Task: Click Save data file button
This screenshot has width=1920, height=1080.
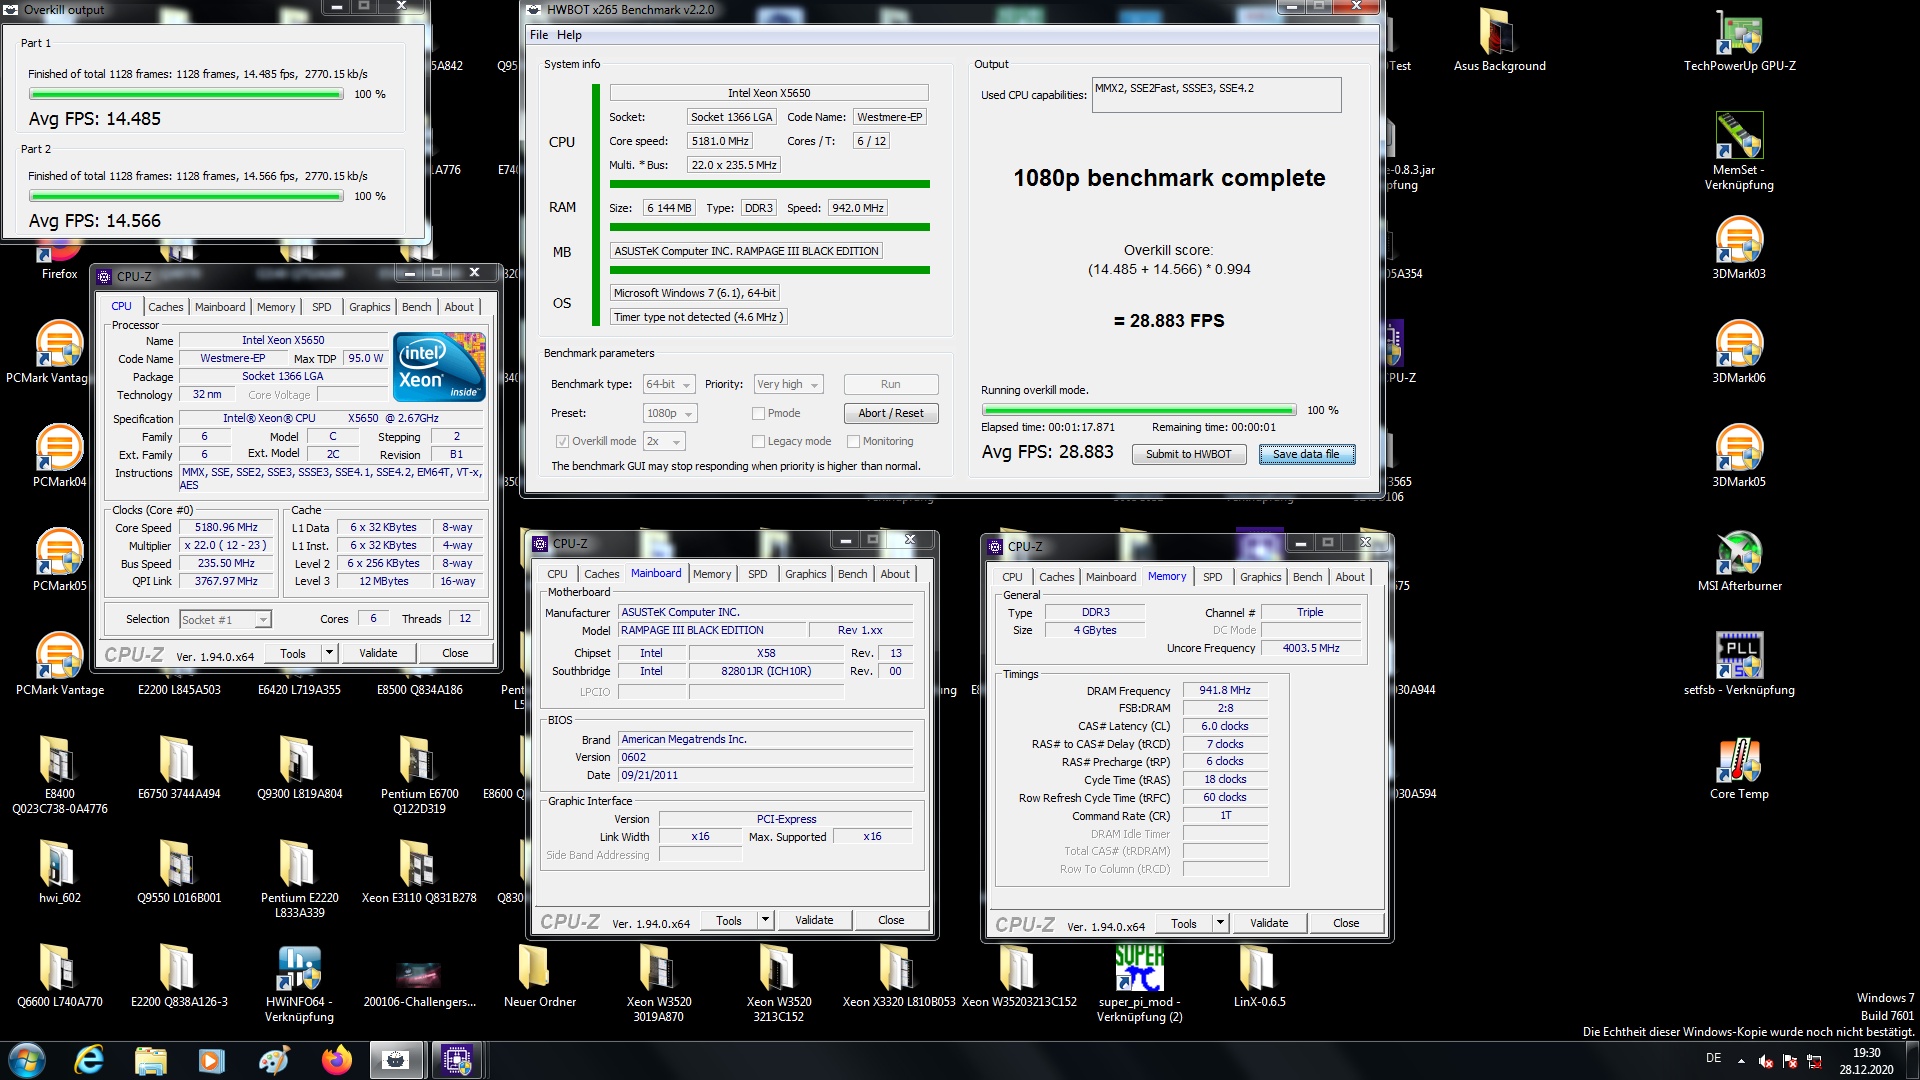Action: coord(1306,454)
